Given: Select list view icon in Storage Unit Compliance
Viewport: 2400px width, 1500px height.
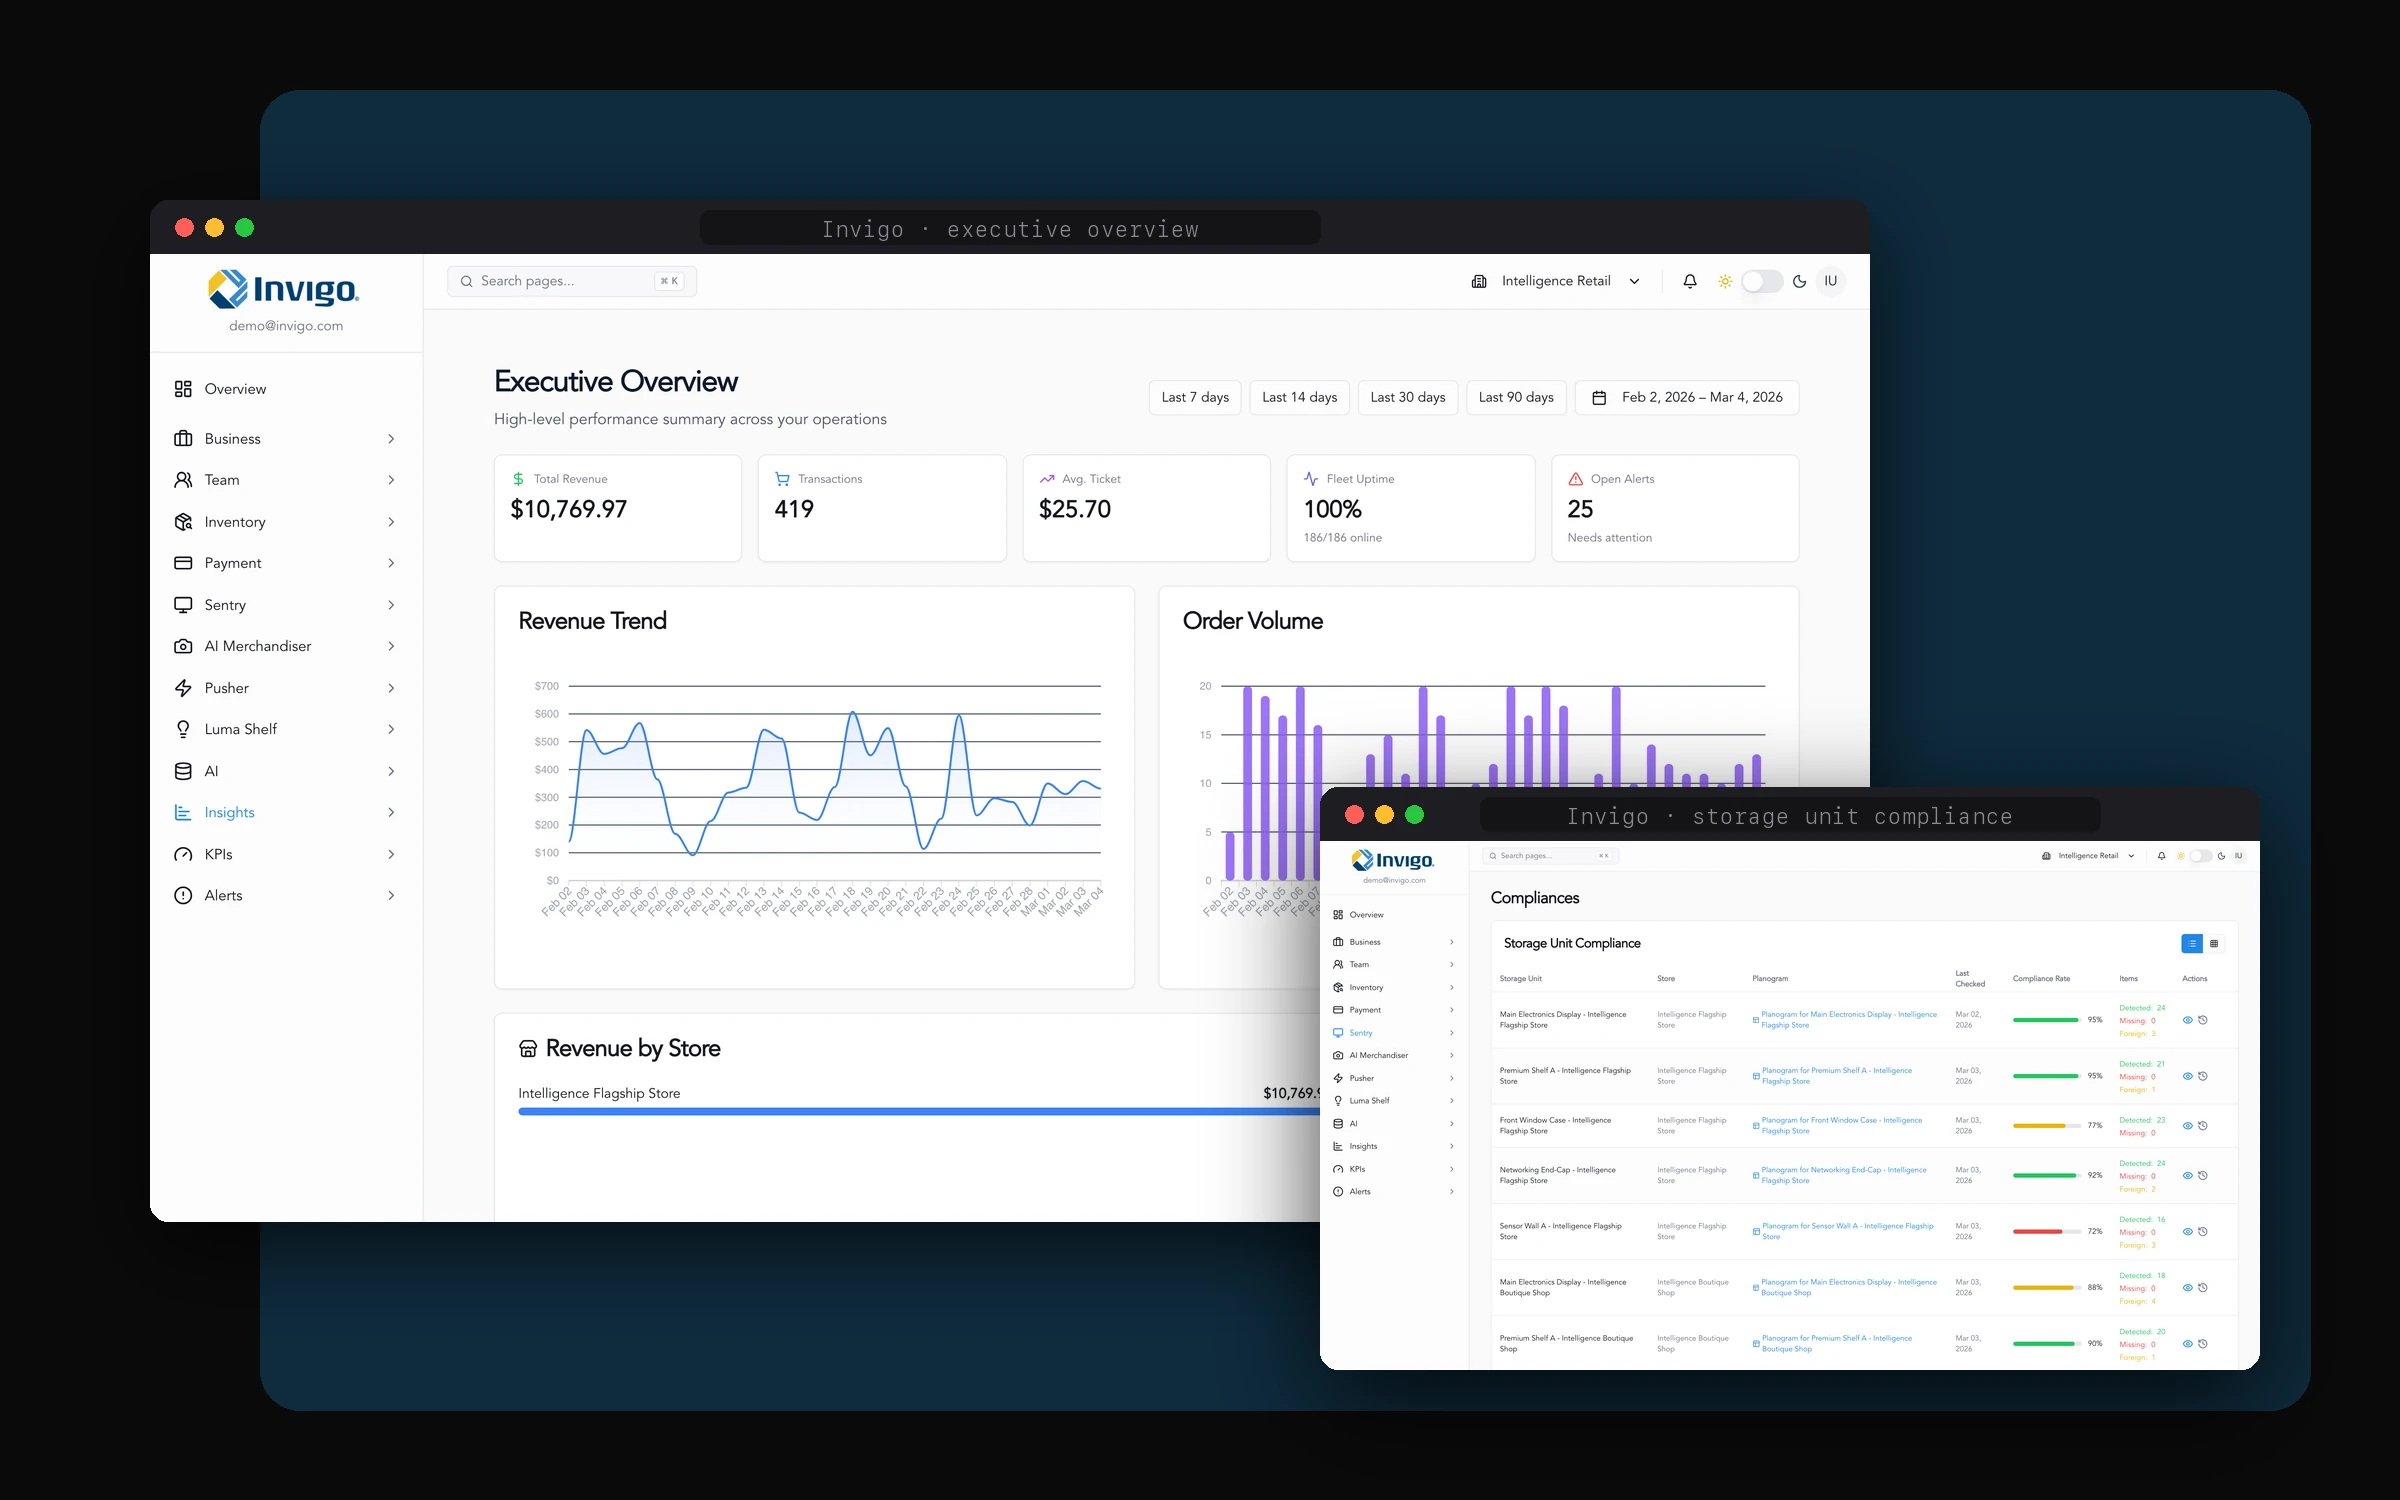Looking at the screenshot, I should point(2192,944).
